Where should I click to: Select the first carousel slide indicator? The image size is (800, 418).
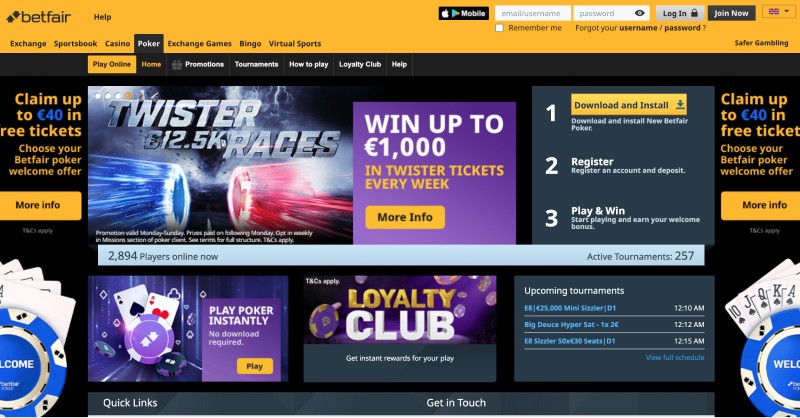tap(98, 95)
